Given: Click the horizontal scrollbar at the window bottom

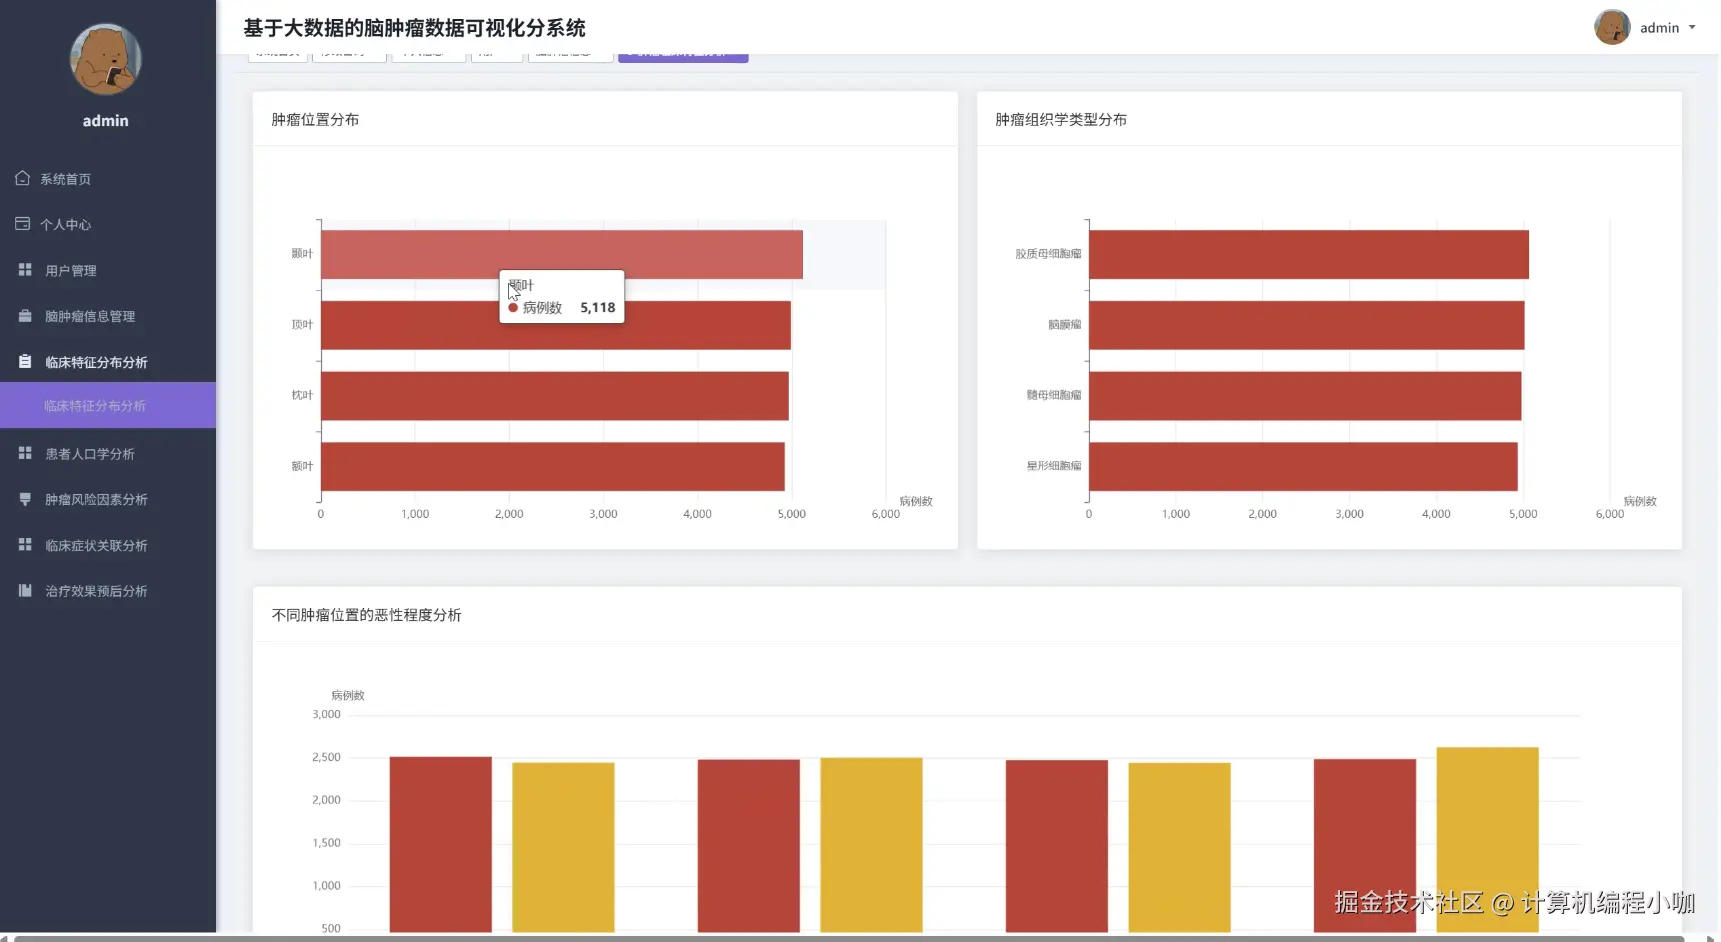Looking at the screenshot, I should [x=850, y=938].
